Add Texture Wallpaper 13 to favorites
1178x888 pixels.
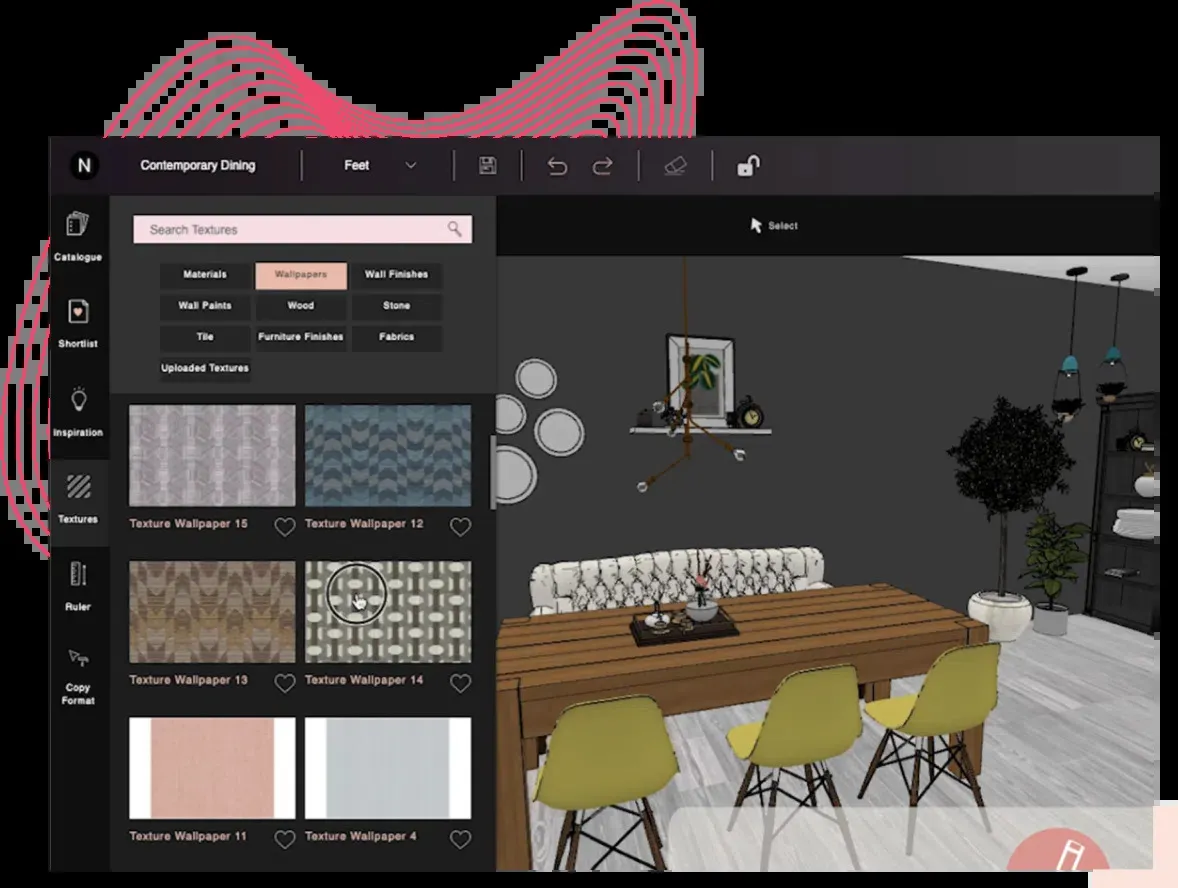tap(285, 683)
